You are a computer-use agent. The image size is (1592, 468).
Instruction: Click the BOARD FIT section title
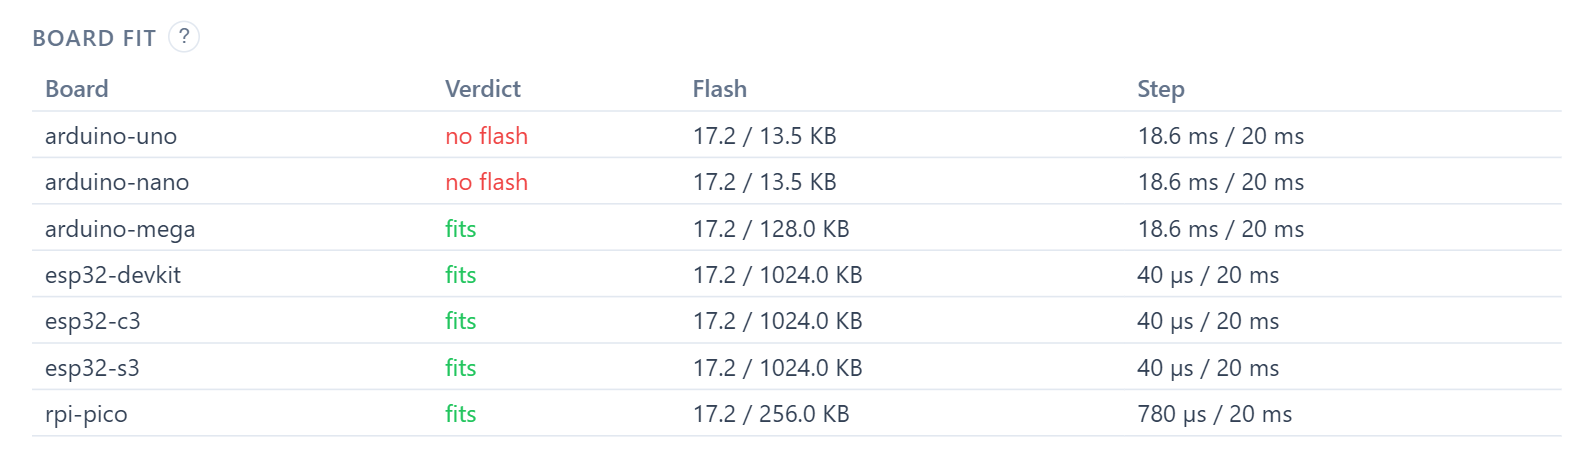pyautogui.click(x=94, y=38)
